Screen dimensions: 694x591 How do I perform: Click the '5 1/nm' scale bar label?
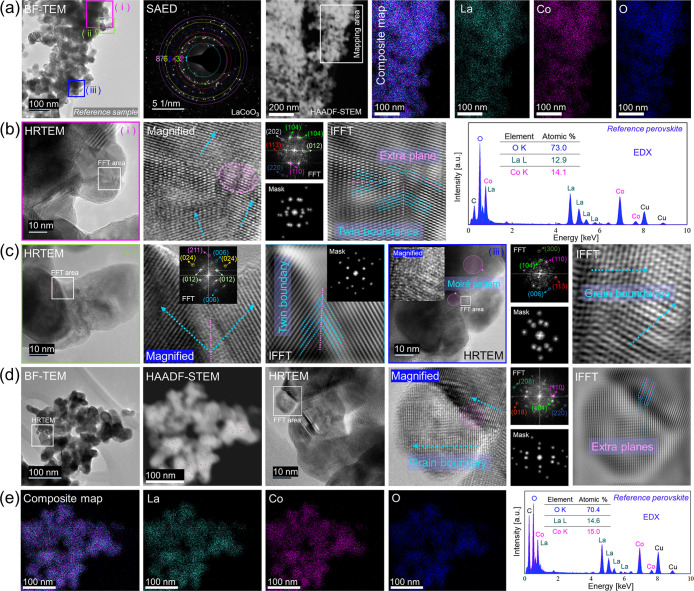(x=166, y=104)
